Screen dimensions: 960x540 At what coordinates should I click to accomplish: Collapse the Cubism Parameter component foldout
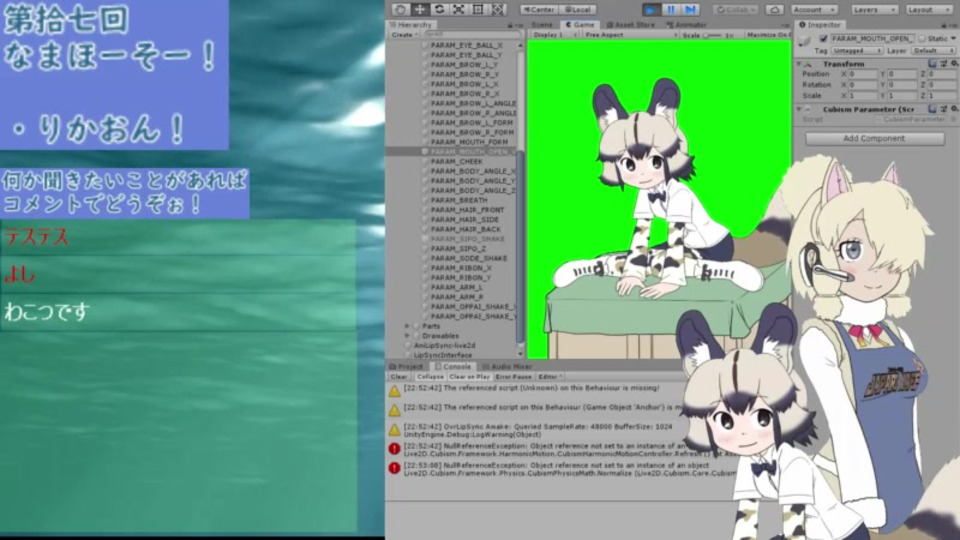[x=798, y=109]
